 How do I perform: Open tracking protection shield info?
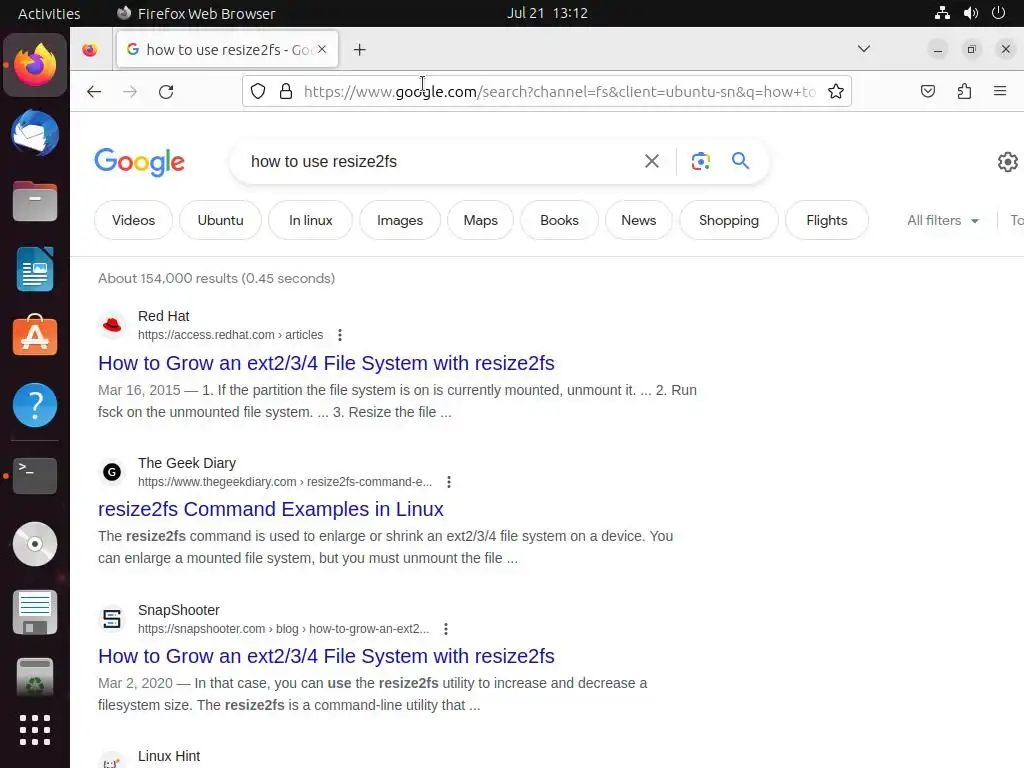tap(258, 91)
